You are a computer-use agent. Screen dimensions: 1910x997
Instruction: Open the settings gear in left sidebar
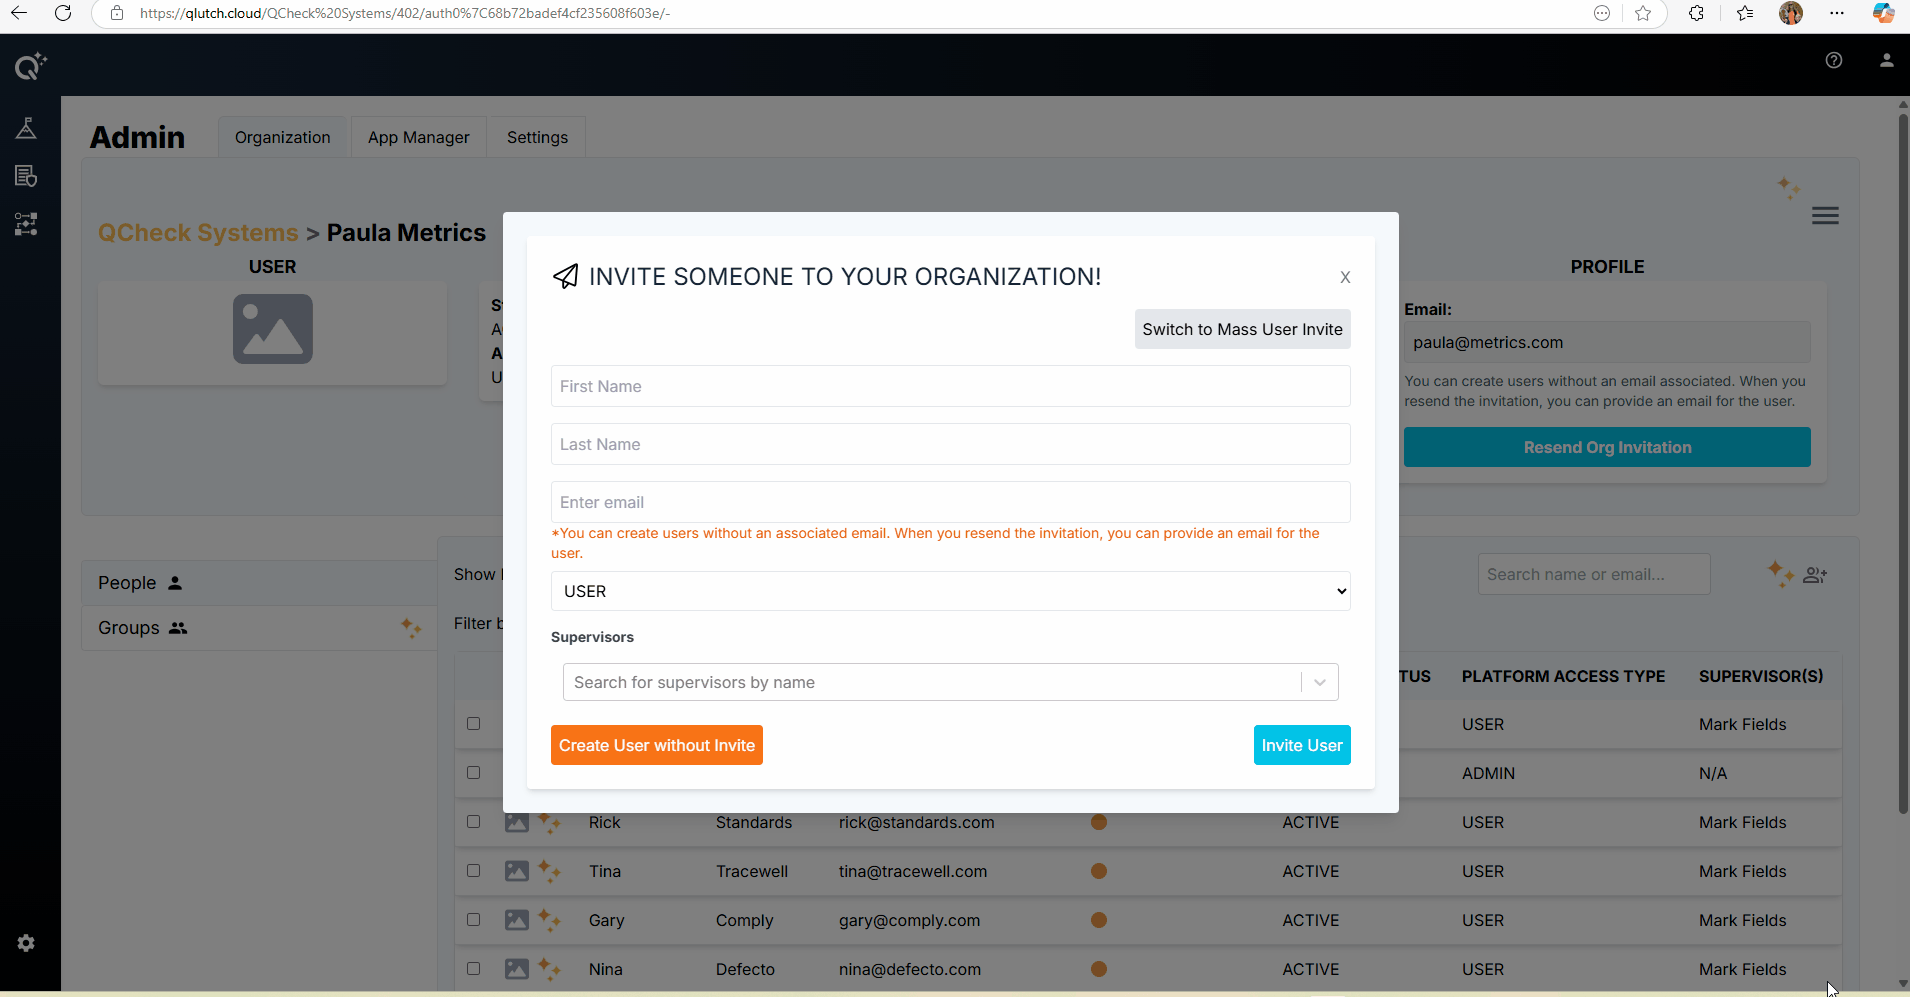point(26,943)
